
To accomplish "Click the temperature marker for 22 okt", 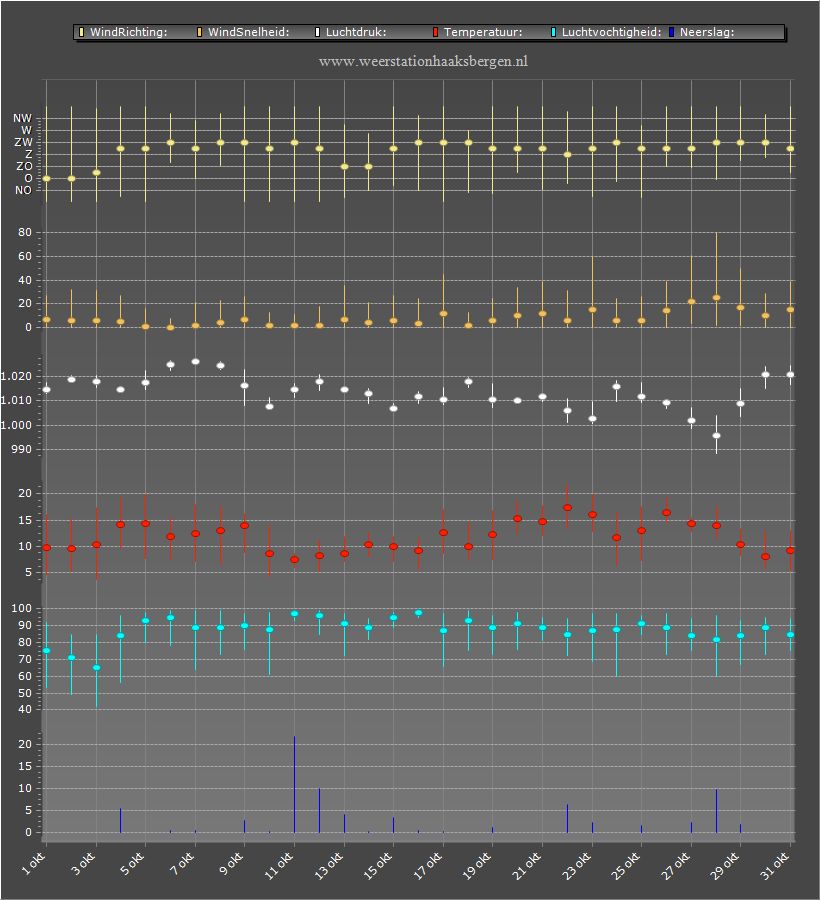I will [x=568, y=507].
